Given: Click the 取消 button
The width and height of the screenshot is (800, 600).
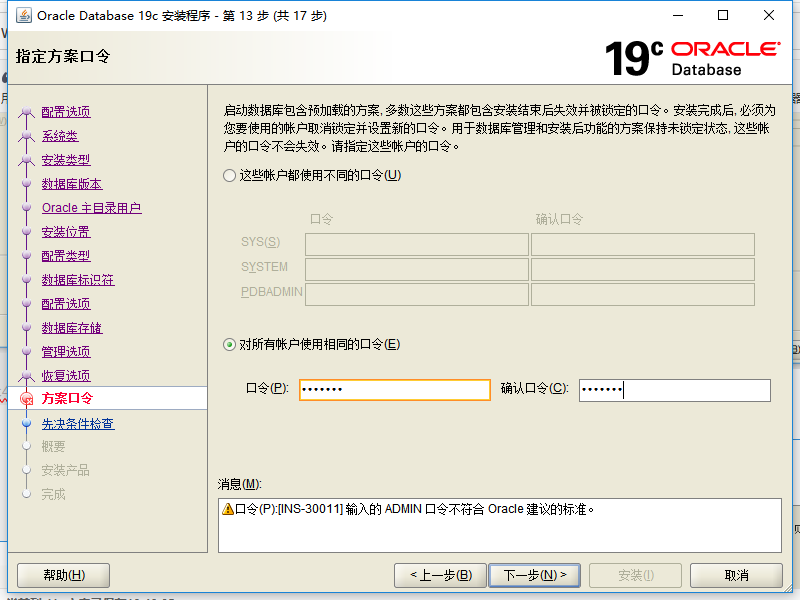Looking at the screenshot, I should (x=736, y=576).
